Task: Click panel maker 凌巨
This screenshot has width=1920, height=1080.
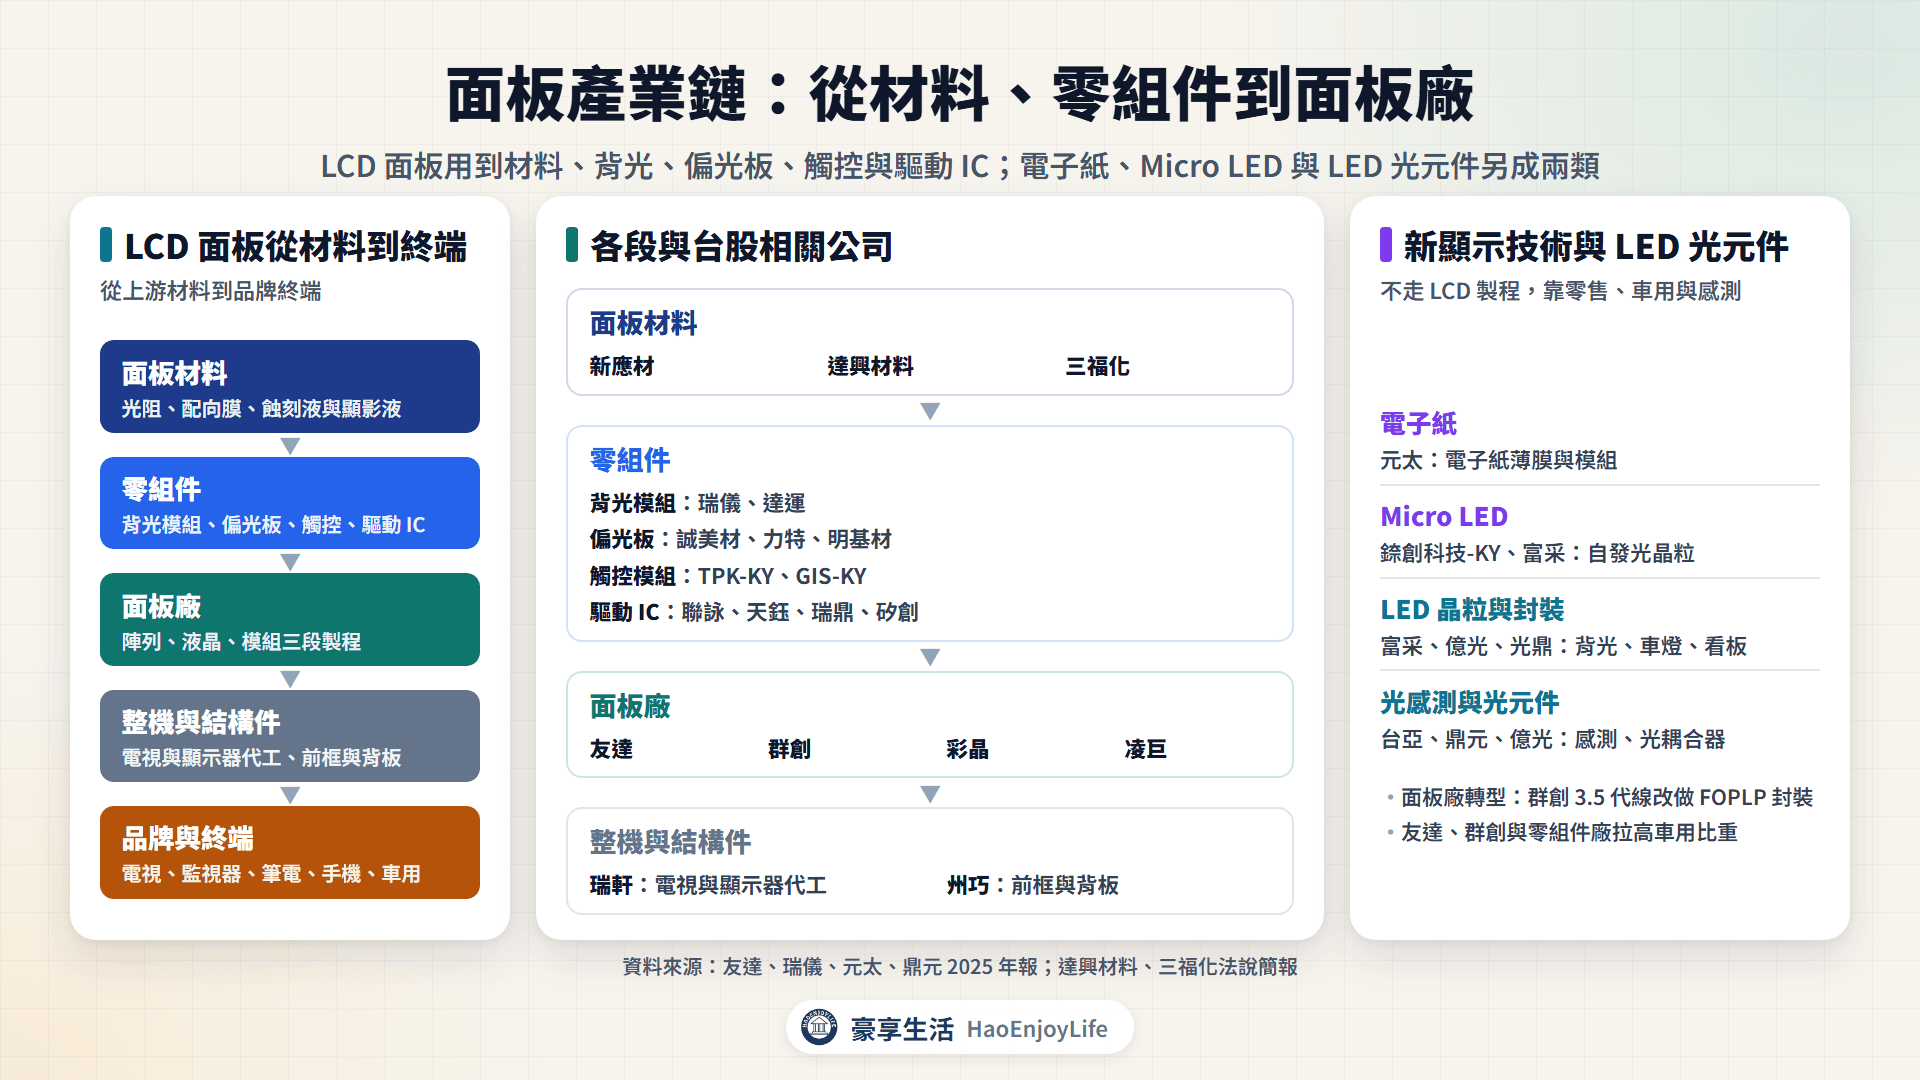Action: click(x=1145, y=749)
